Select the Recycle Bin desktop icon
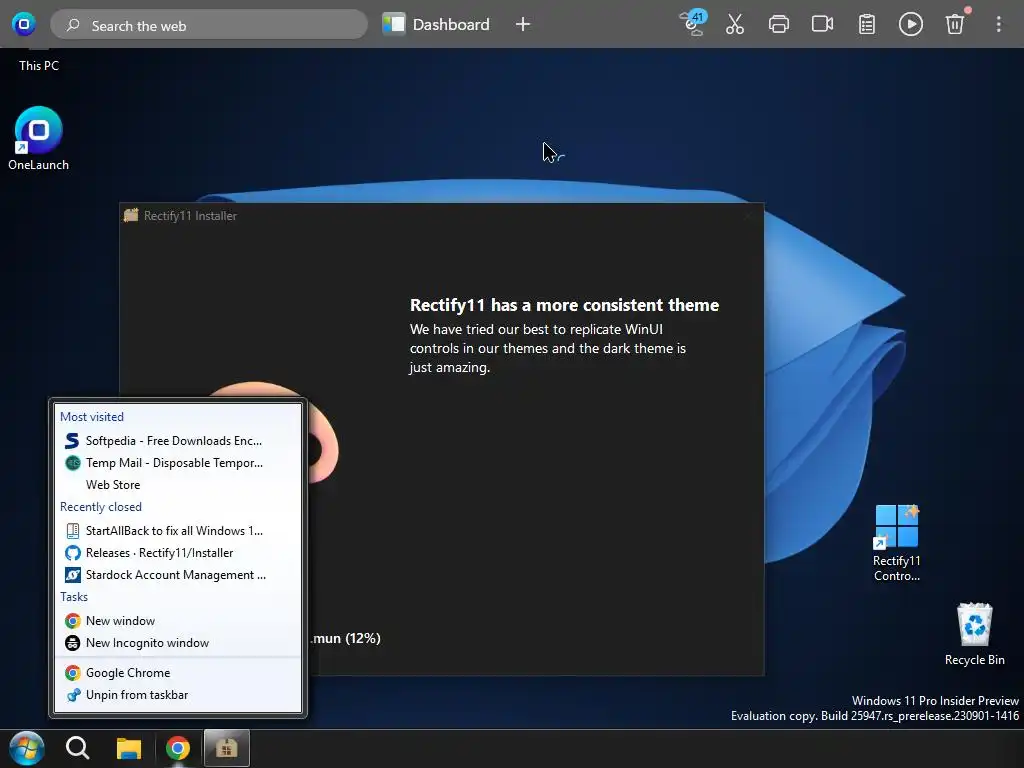1024x768 pixels. click(x=974, y=633)
